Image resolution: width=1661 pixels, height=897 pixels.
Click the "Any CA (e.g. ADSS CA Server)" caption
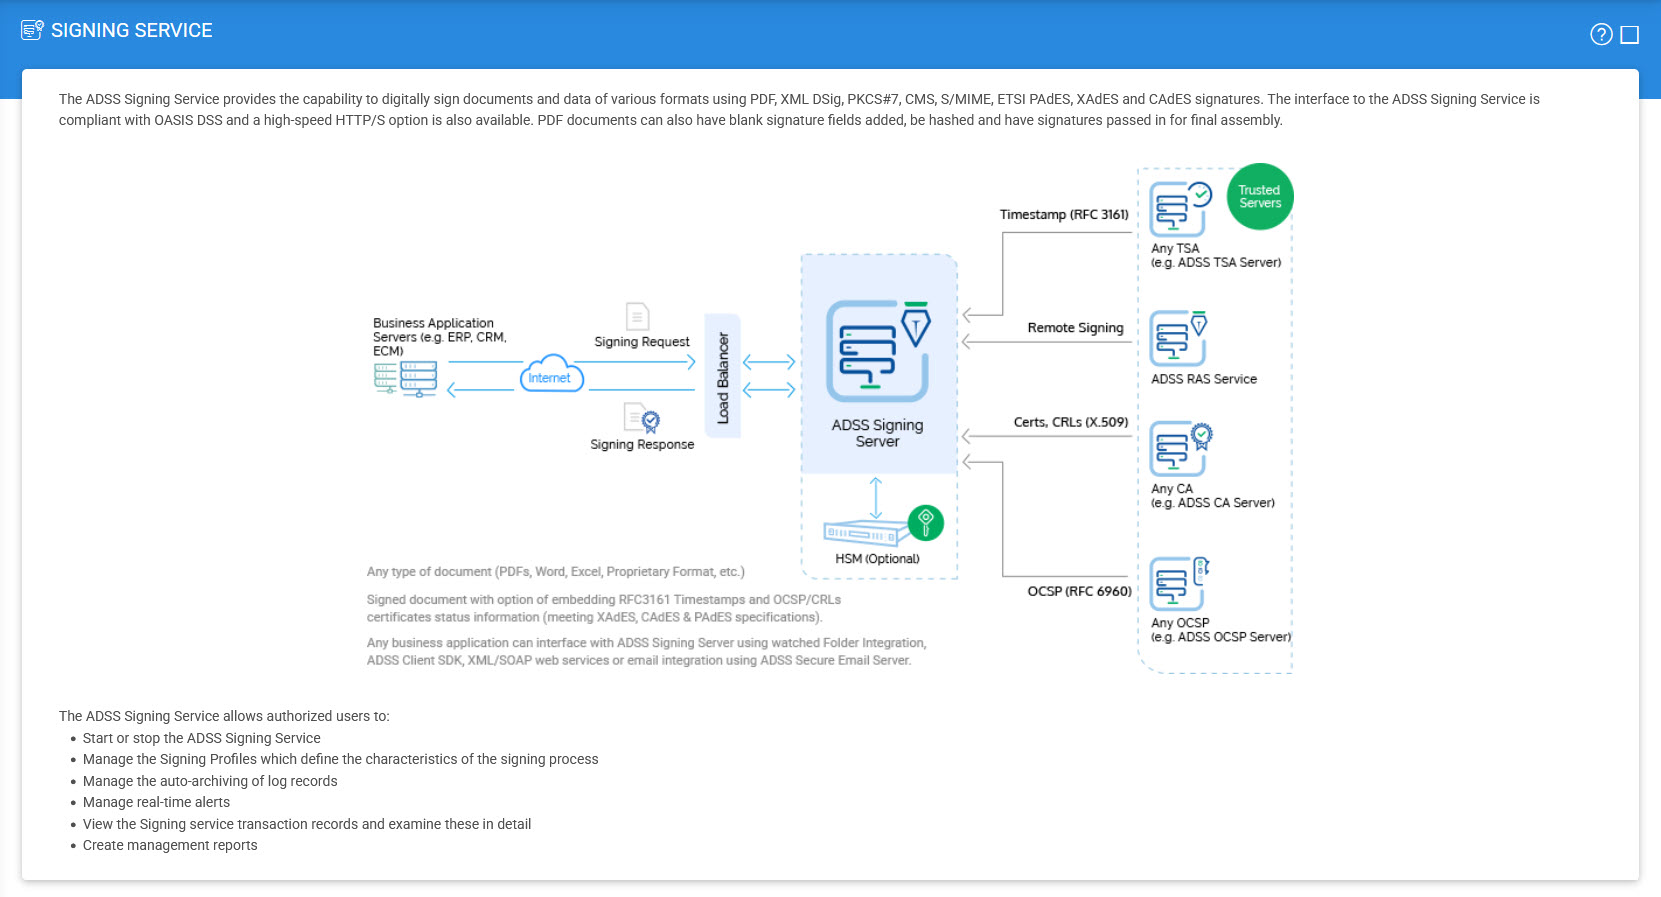(x=1213, y=496)
